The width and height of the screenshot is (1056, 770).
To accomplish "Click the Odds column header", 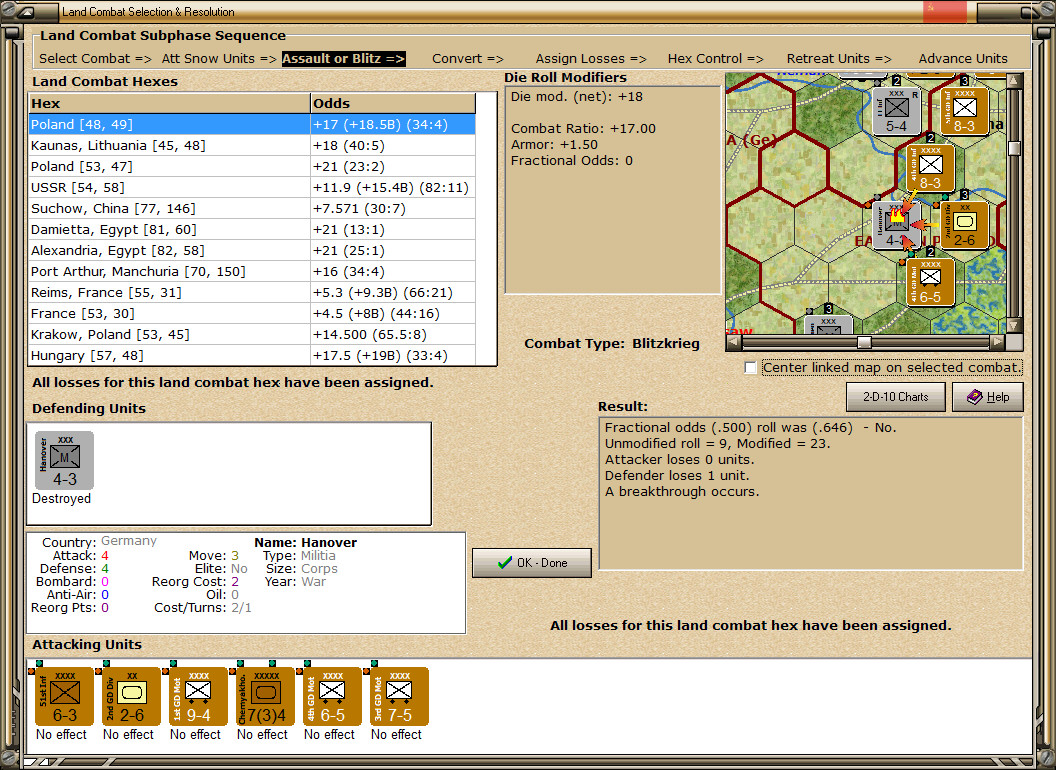I will (393, 103).
